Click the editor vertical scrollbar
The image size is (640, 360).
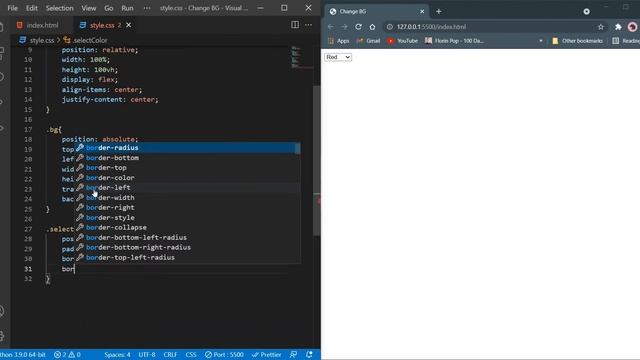click(317, 161)
